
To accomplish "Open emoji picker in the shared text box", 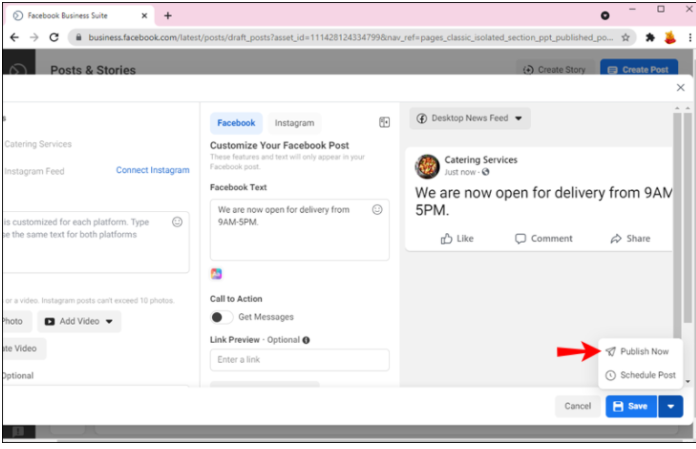I will 177,222.
